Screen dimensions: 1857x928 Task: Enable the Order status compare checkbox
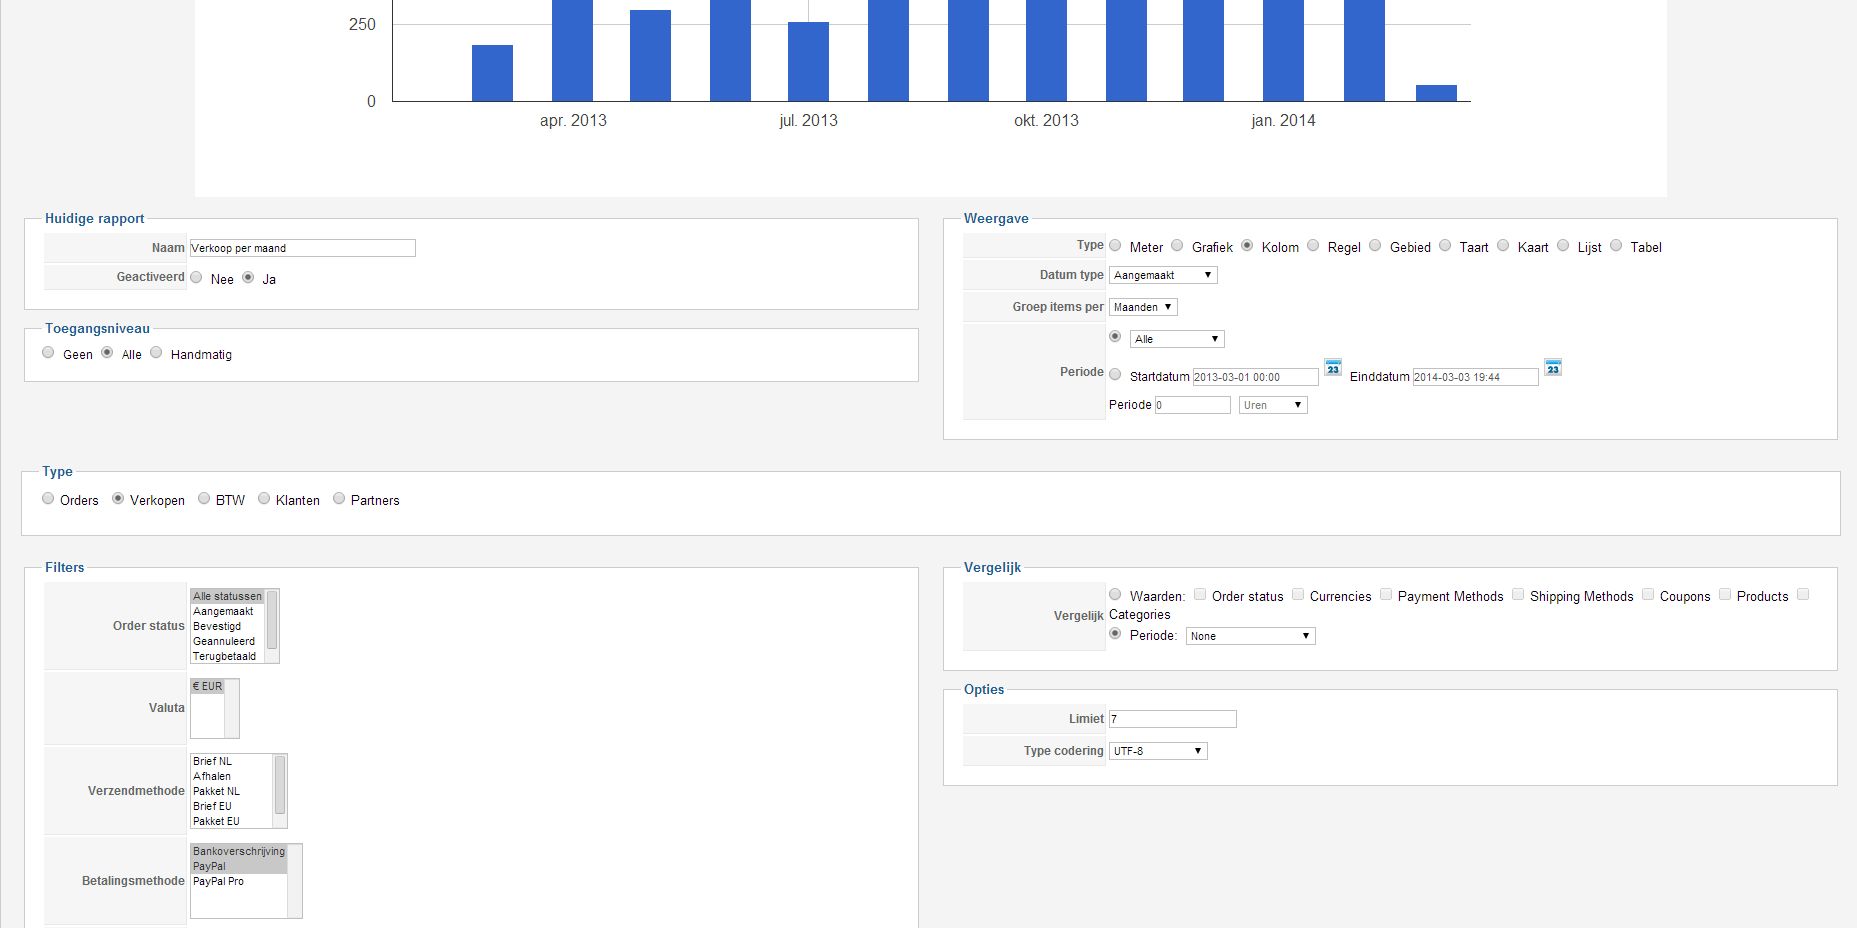(1200, 595)
